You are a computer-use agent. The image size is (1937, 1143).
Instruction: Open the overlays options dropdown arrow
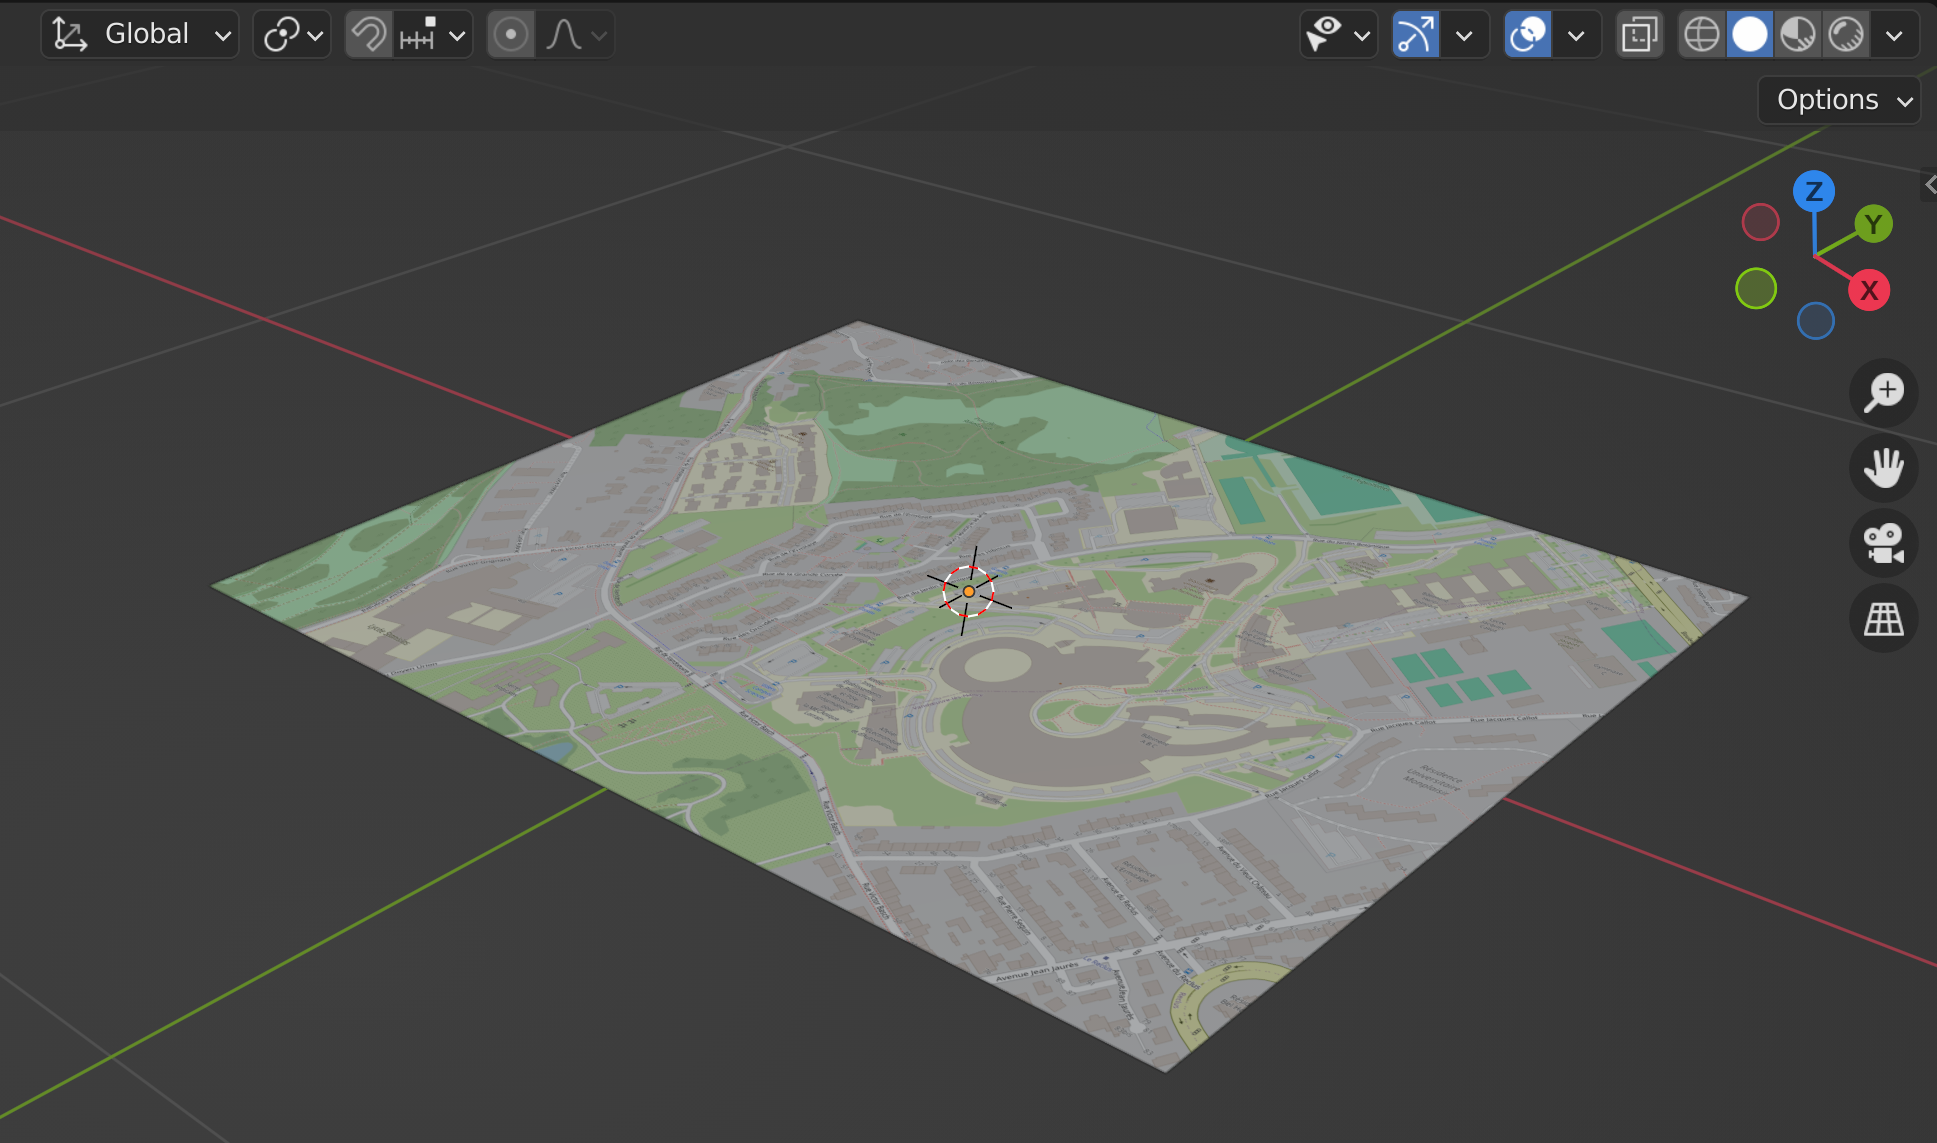click(1576, 34)
